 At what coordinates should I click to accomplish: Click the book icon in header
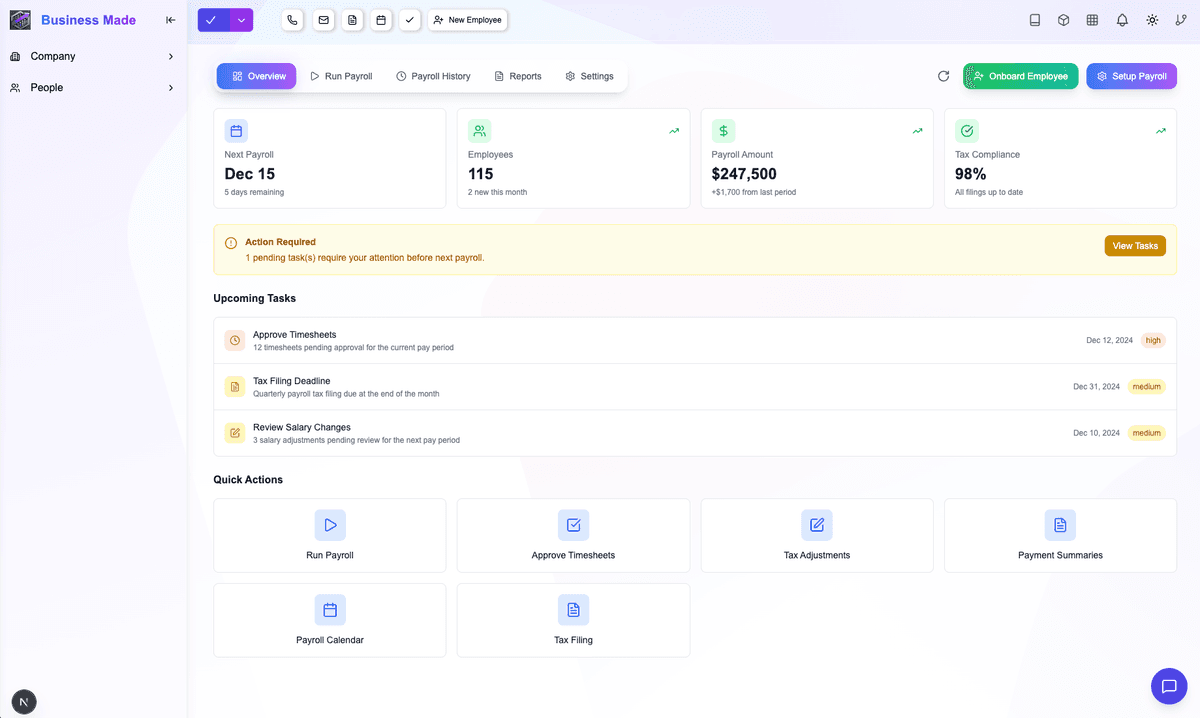(x=1035, y=20)
